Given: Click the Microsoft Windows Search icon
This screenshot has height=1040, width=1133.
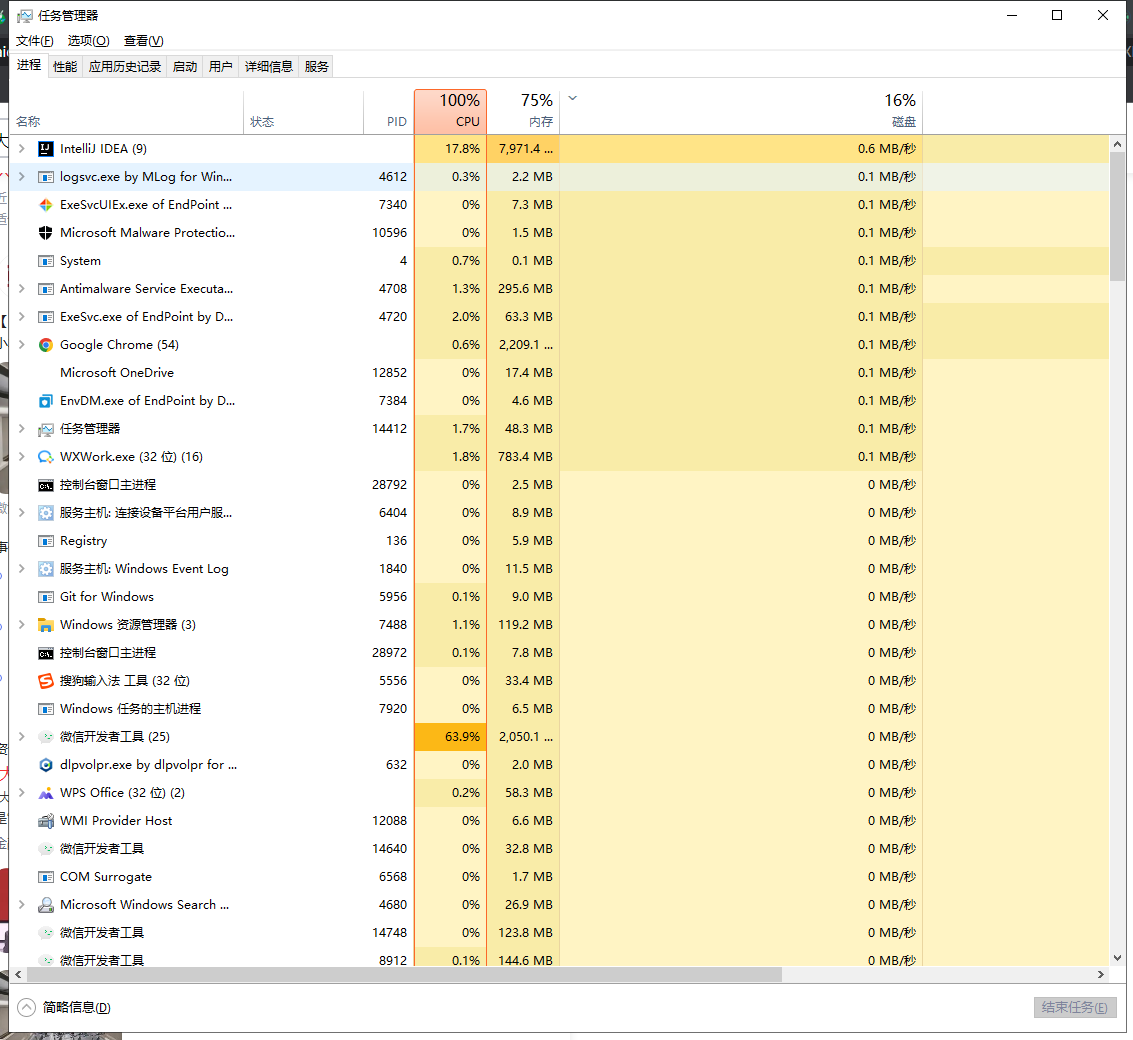Looking at the screenshot, I should [46, 905].
